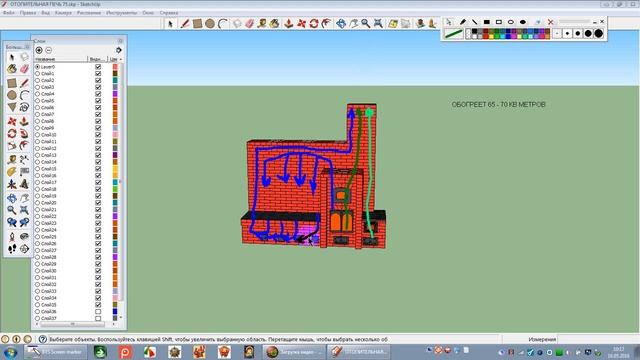The image size is (640, 360).
Task: Select the Scale tool in left tool panel
Action: coord(12,146)
